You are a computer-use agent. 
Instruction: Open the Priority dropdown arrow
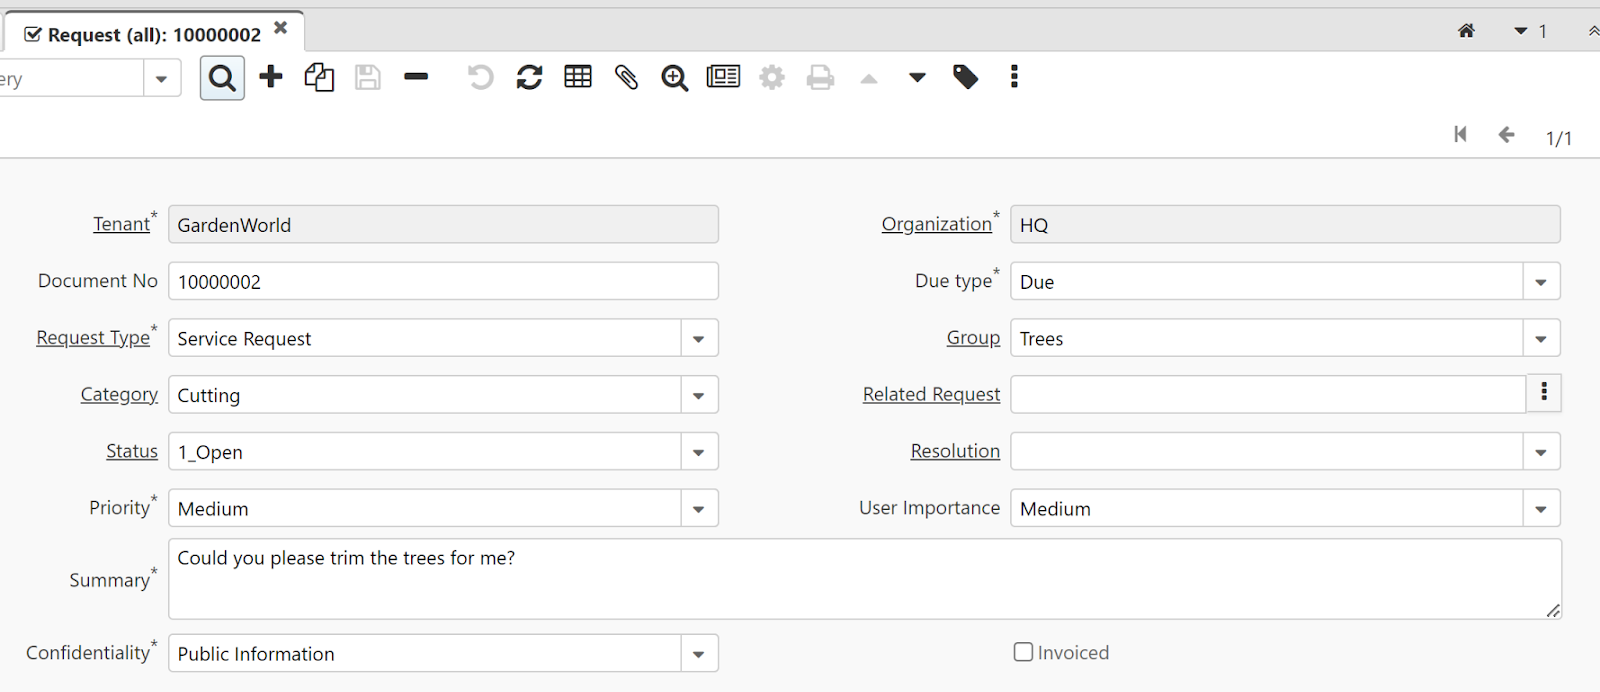(x=699, y=509)
